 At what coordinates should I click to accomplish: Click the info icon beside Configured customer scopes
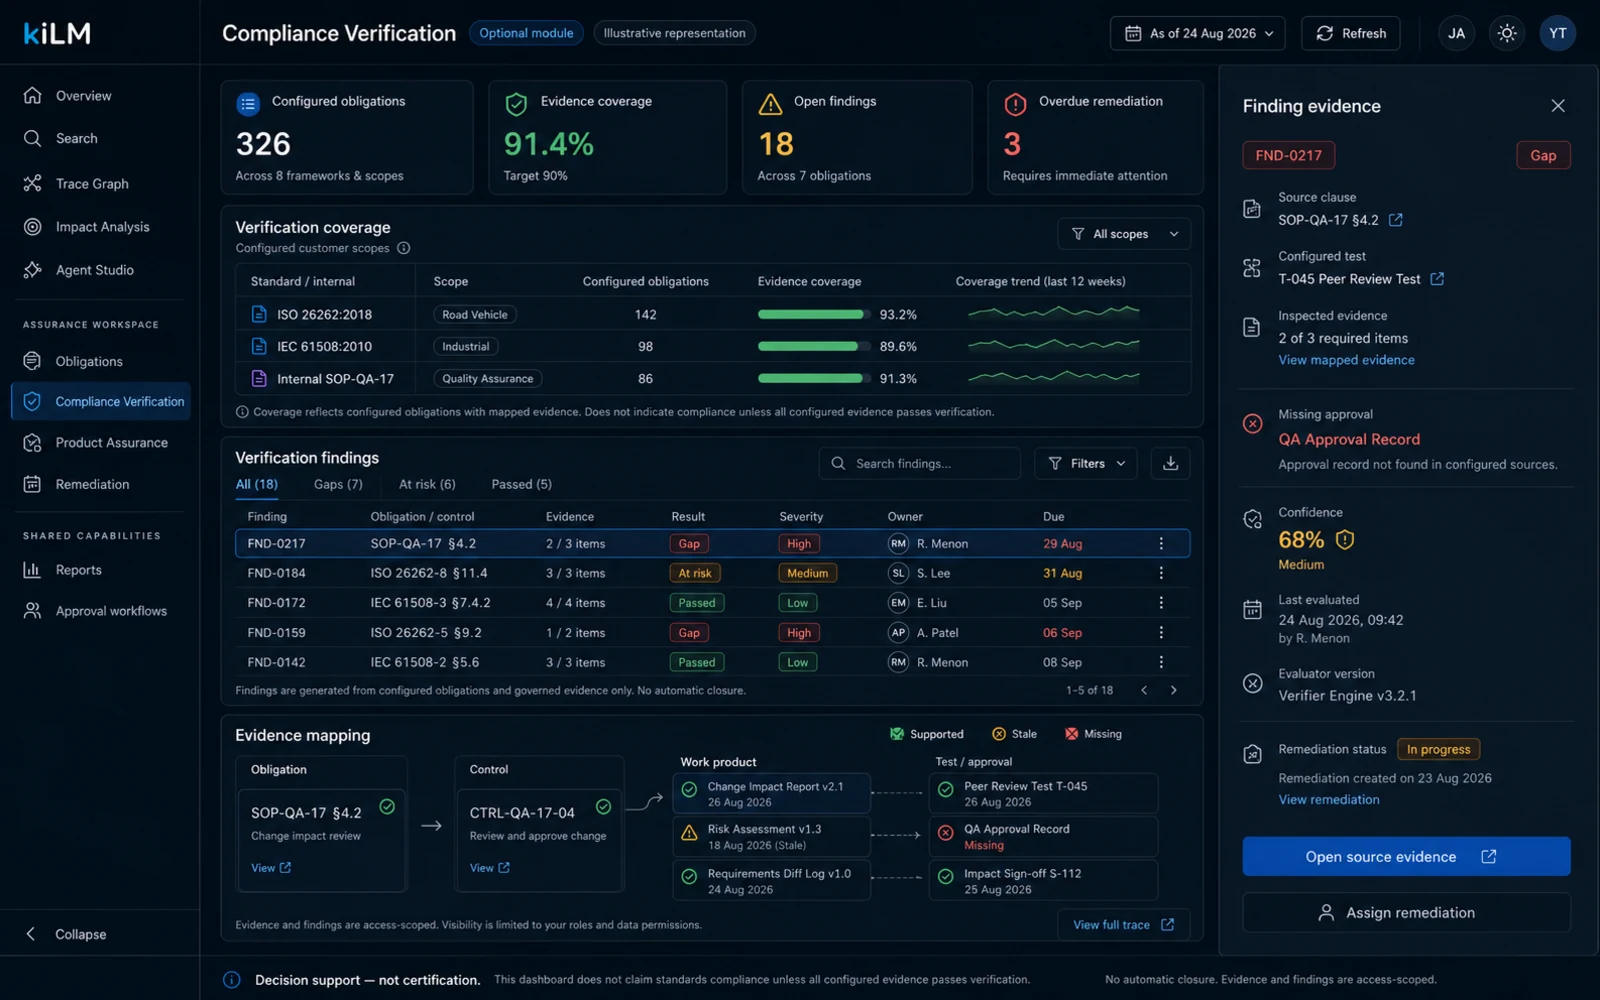point(404,248)
